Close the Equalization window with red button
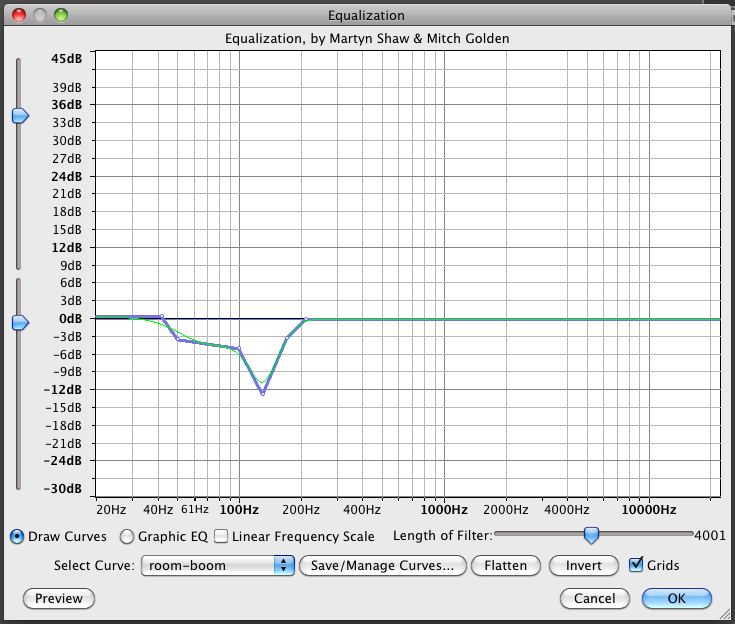The height and width of the screenshot is (624, 735). (19, 15)
